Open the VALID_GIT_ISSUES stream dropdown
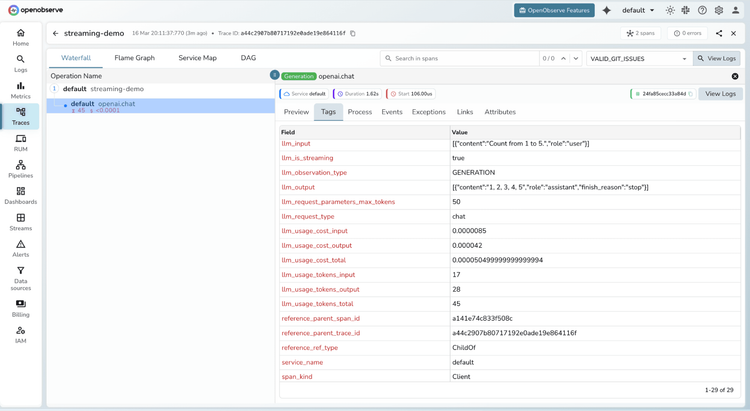The width and height of the screenshot is (750, 411). click(639, 58)
